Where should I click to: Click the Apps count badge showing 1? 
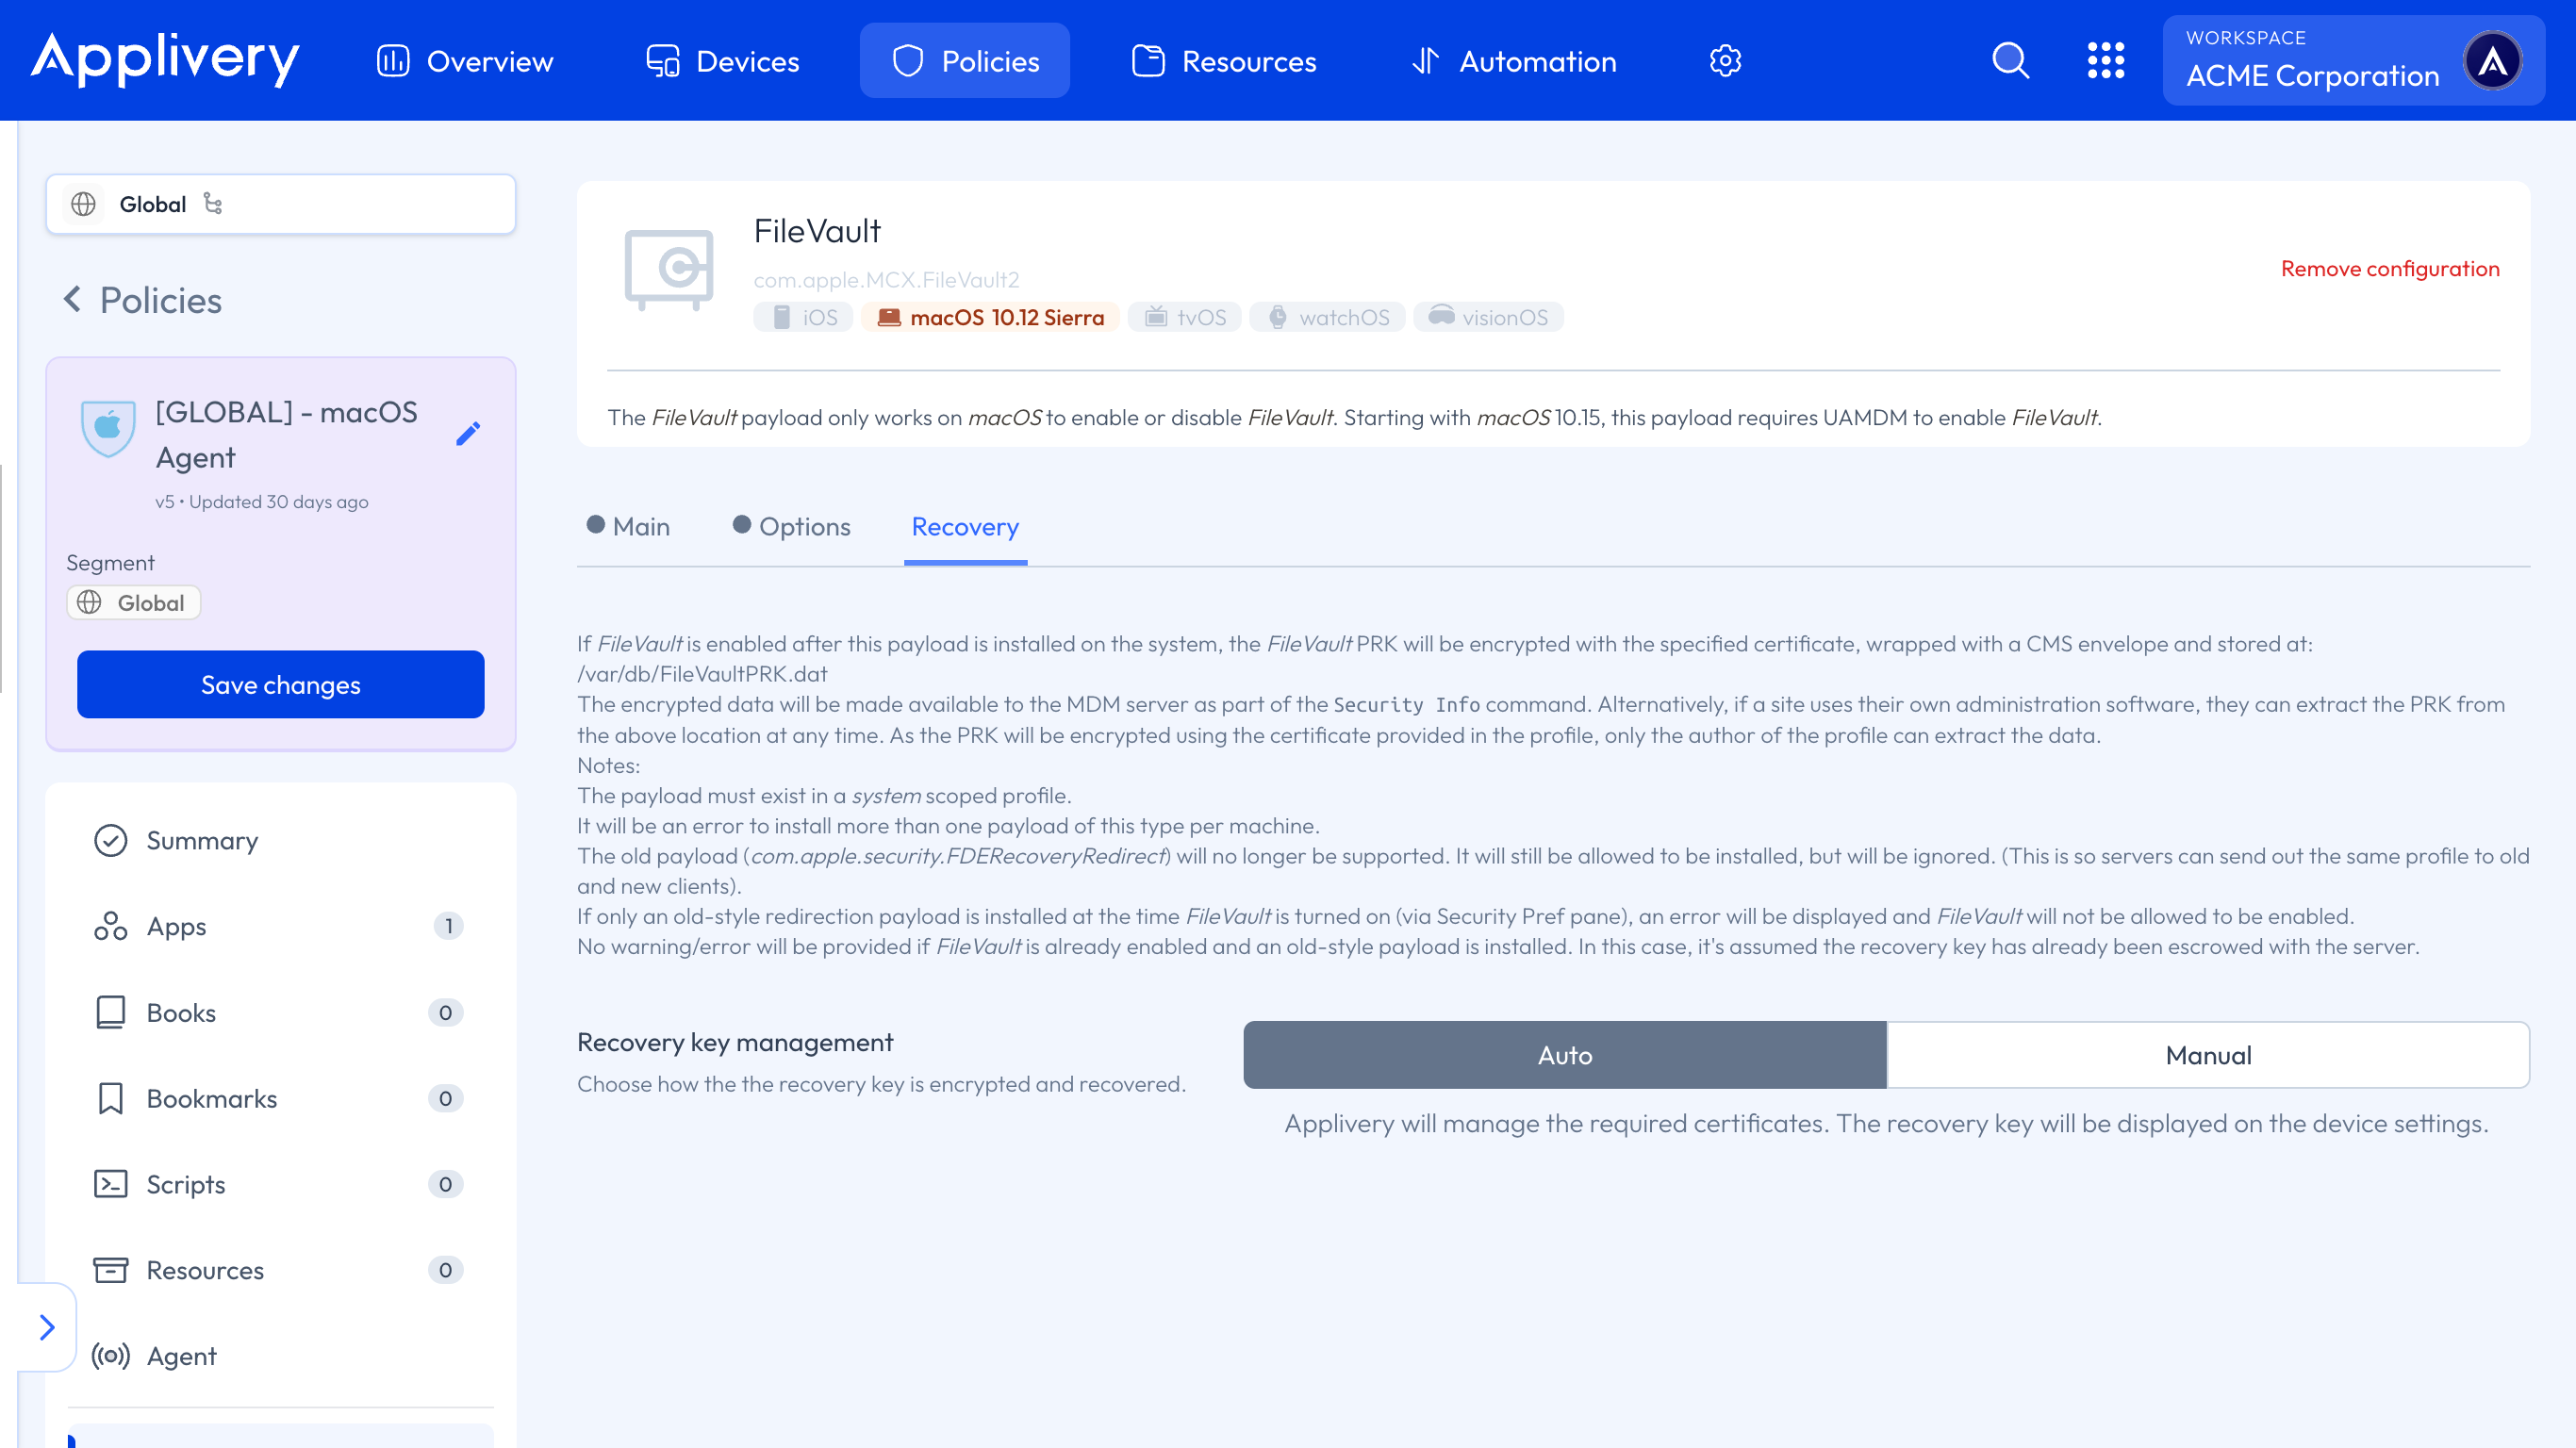click(x=448, y=926)
